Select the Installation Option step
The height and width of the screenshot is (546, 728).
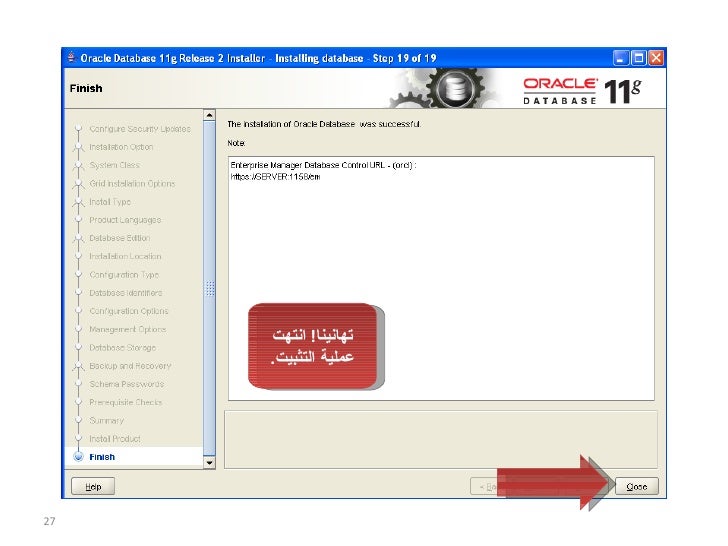click(x=121, y=147)
